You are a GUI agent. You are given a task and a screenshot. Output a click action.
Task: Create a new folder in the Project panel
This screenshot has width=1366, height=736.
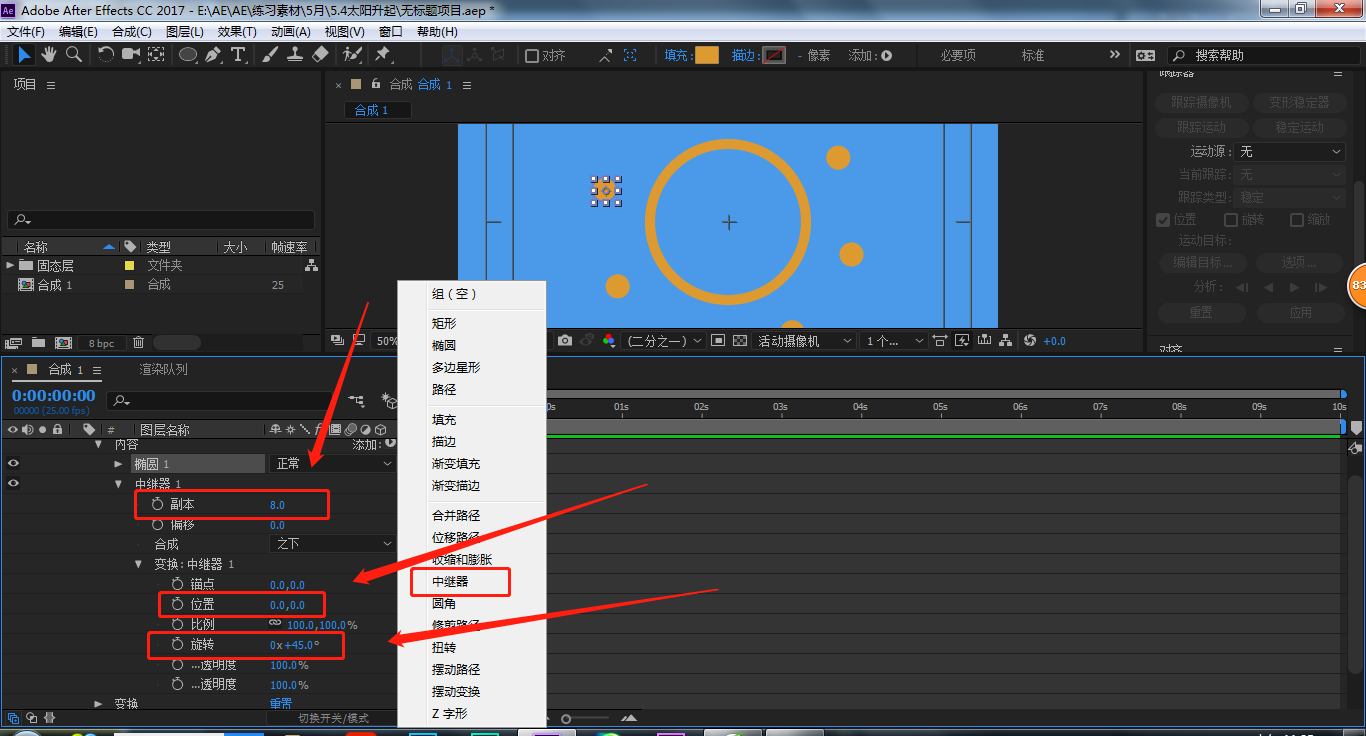[x=38, y=343]
